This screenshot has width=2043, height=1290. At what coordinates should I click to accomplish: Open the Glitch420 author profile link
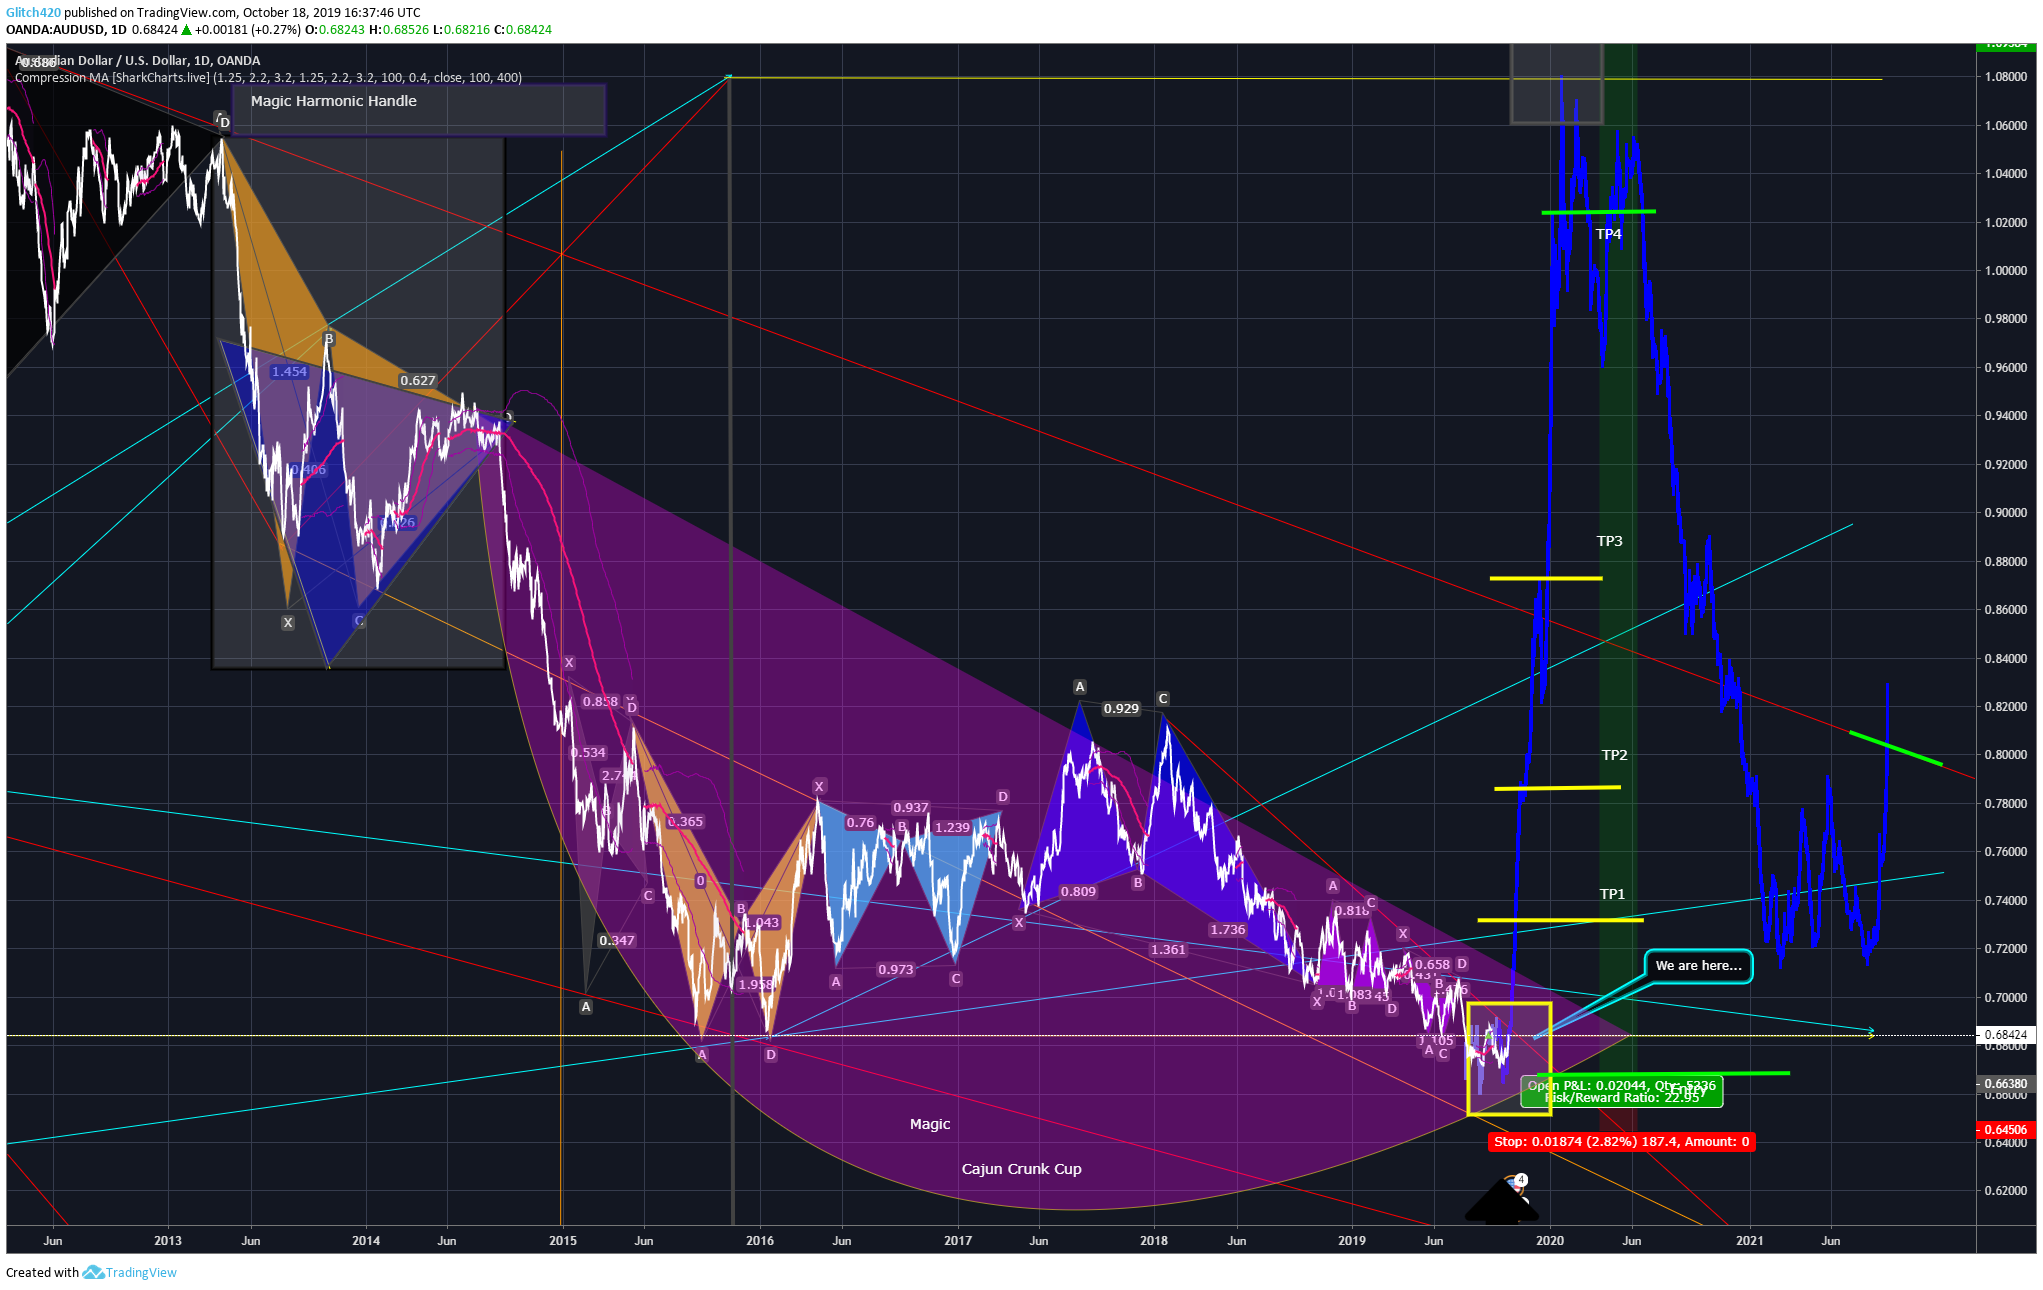pyautogui.click(x=33, y=13)
